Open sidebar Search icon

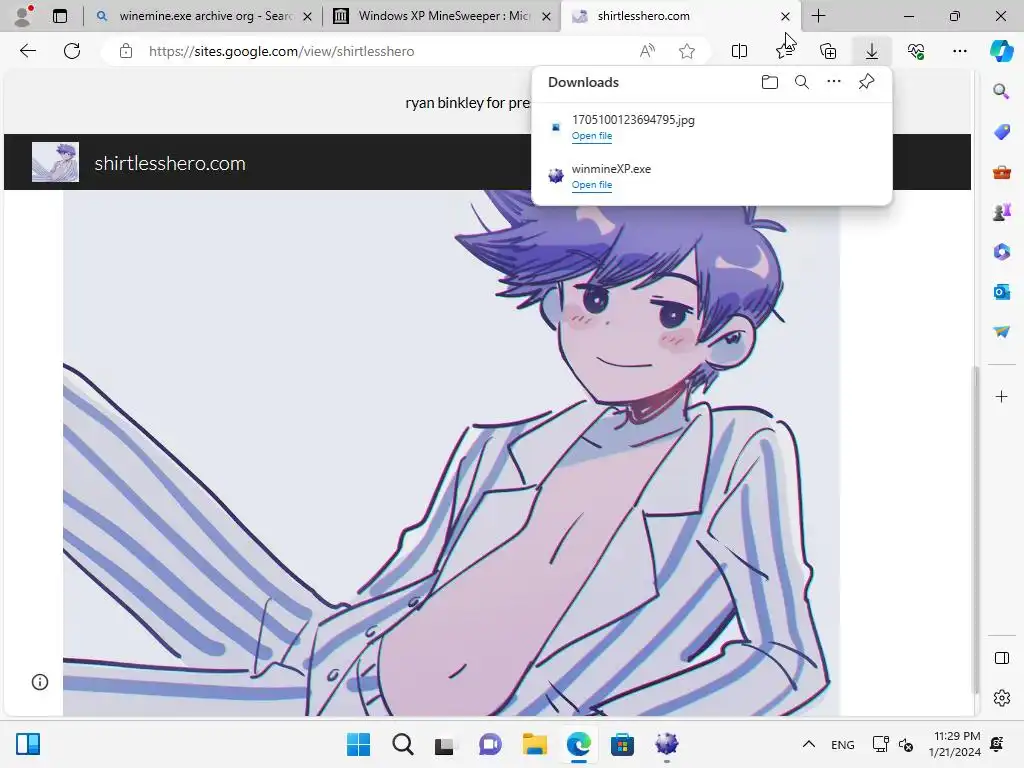click(x=1001, y=91)
